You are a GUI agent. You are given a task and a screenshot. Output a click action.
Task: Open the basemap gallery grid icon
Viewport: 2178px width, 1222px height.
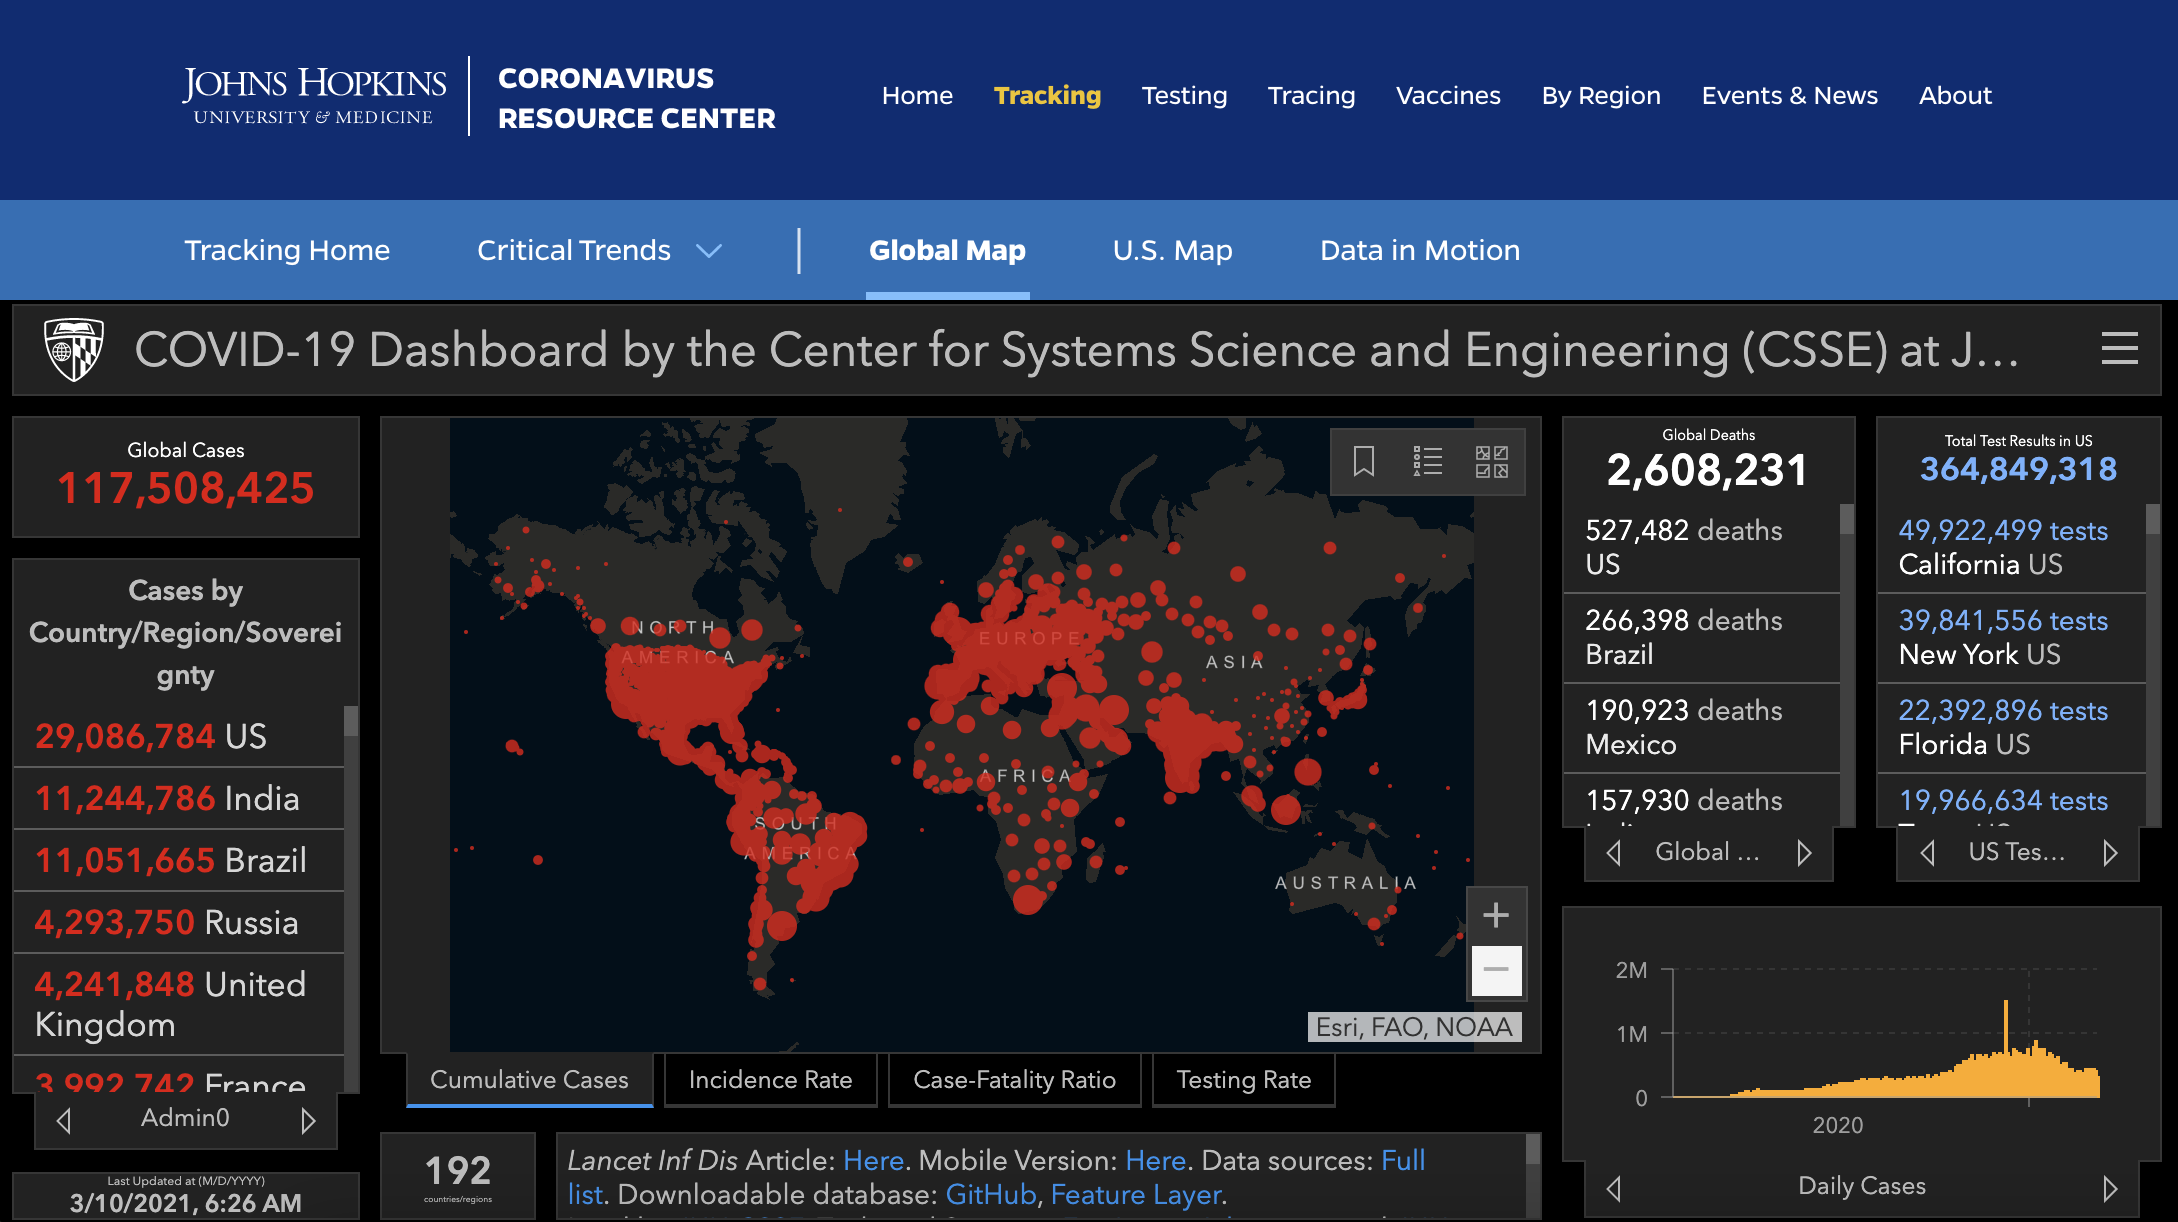pyautogui.click(x=1492, y=461)
